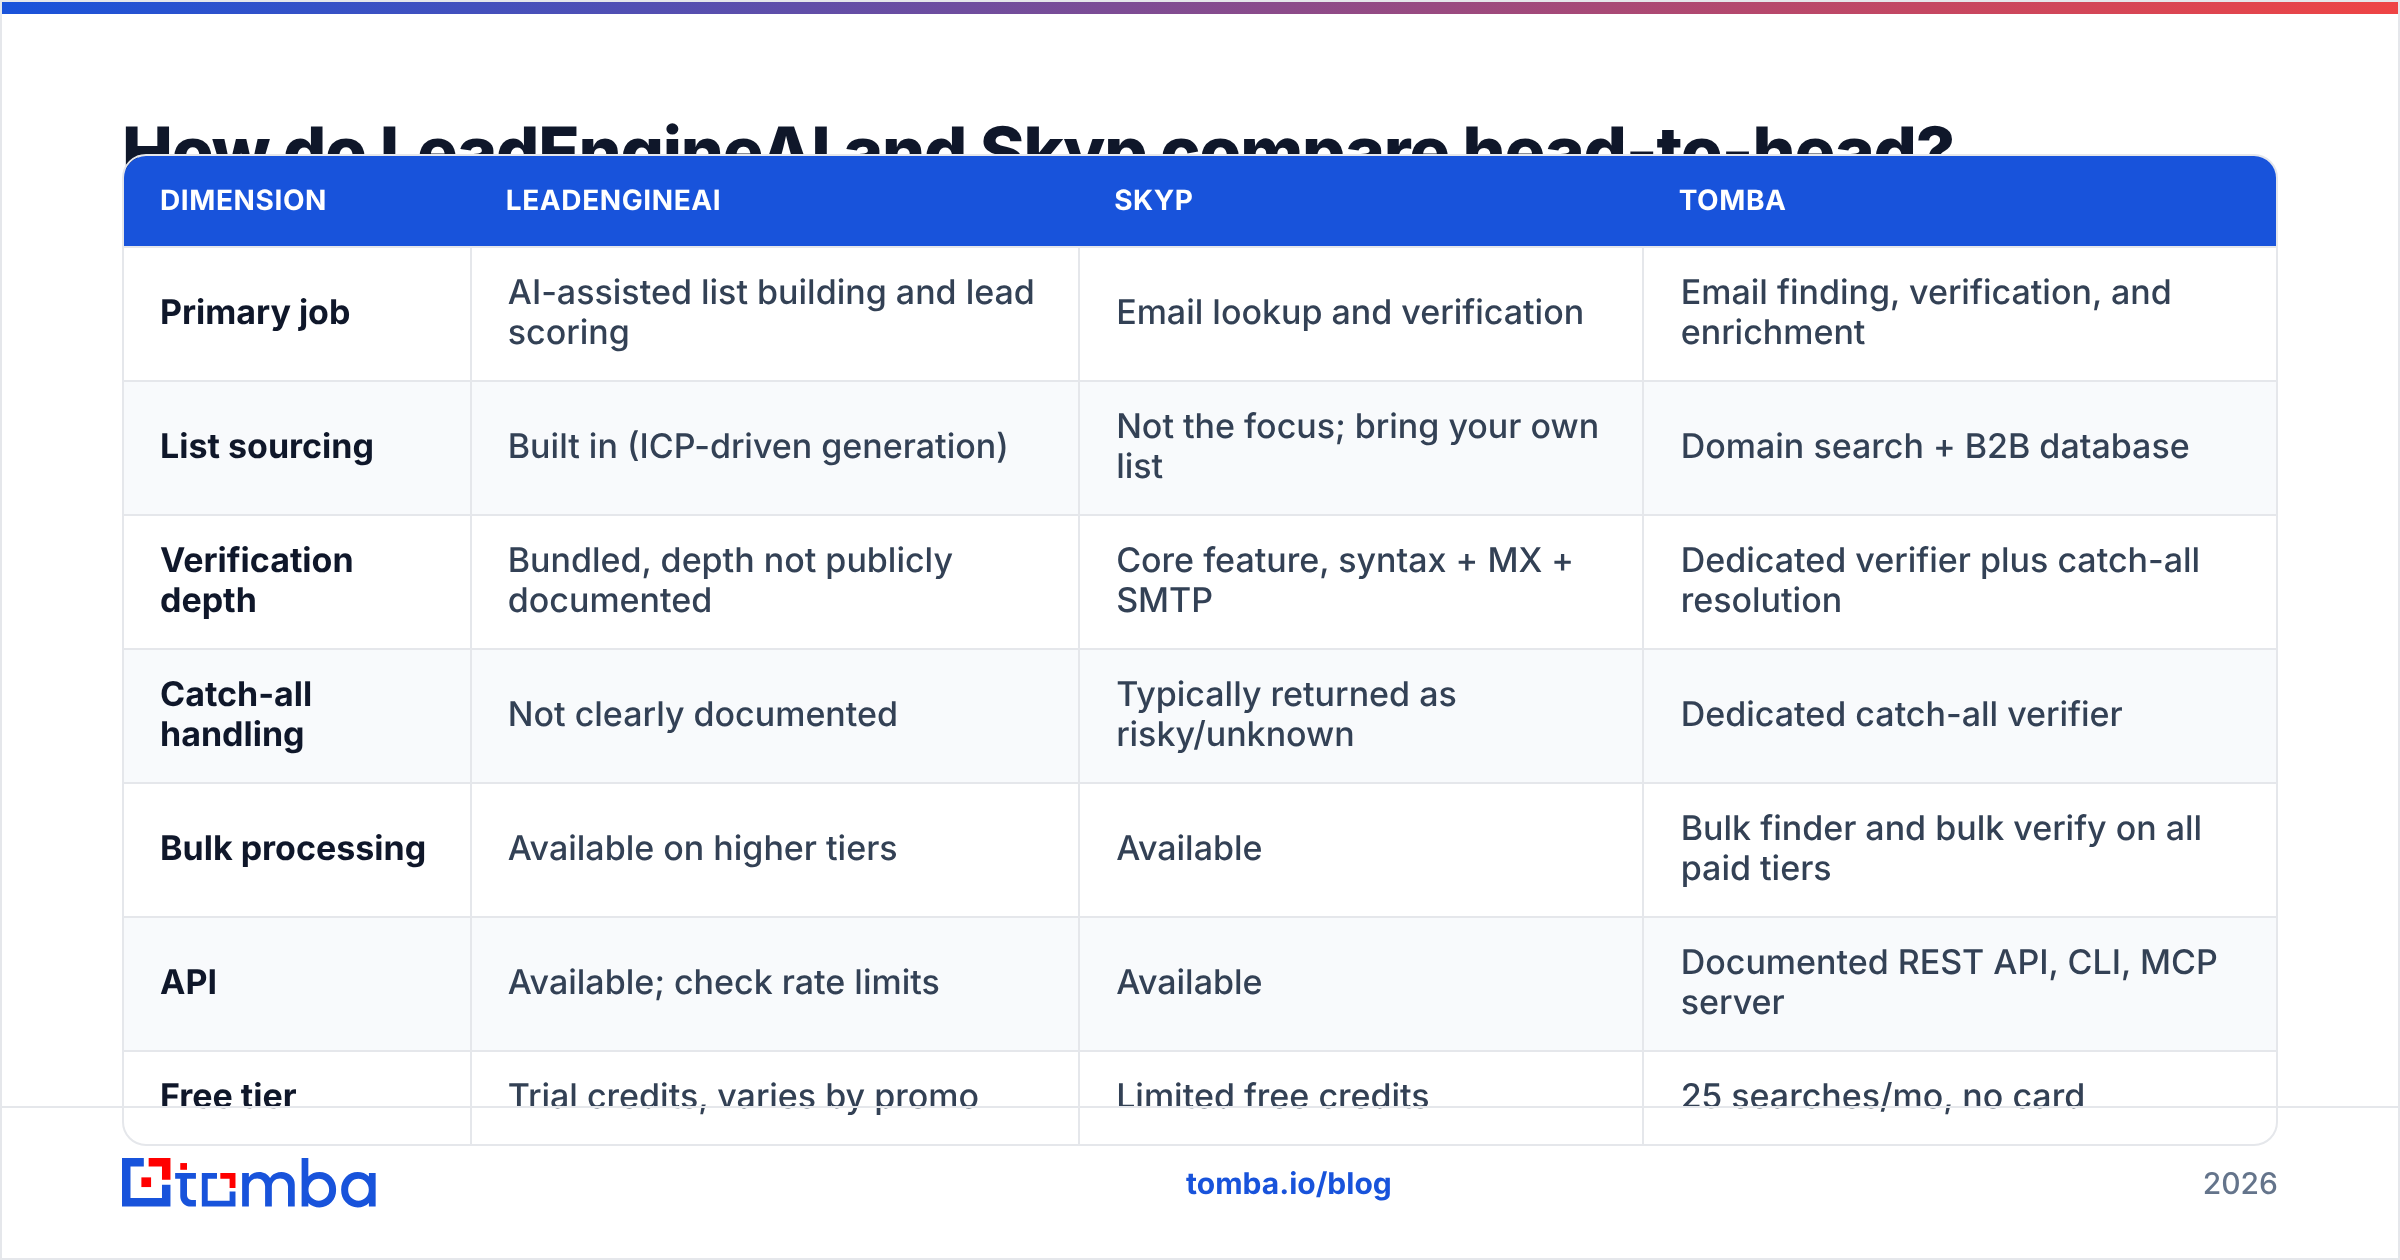Screen dimensions: 2400x1260
Task: Click 'Not the focus; bring your own list'
Action: [x=1358, y=446]
